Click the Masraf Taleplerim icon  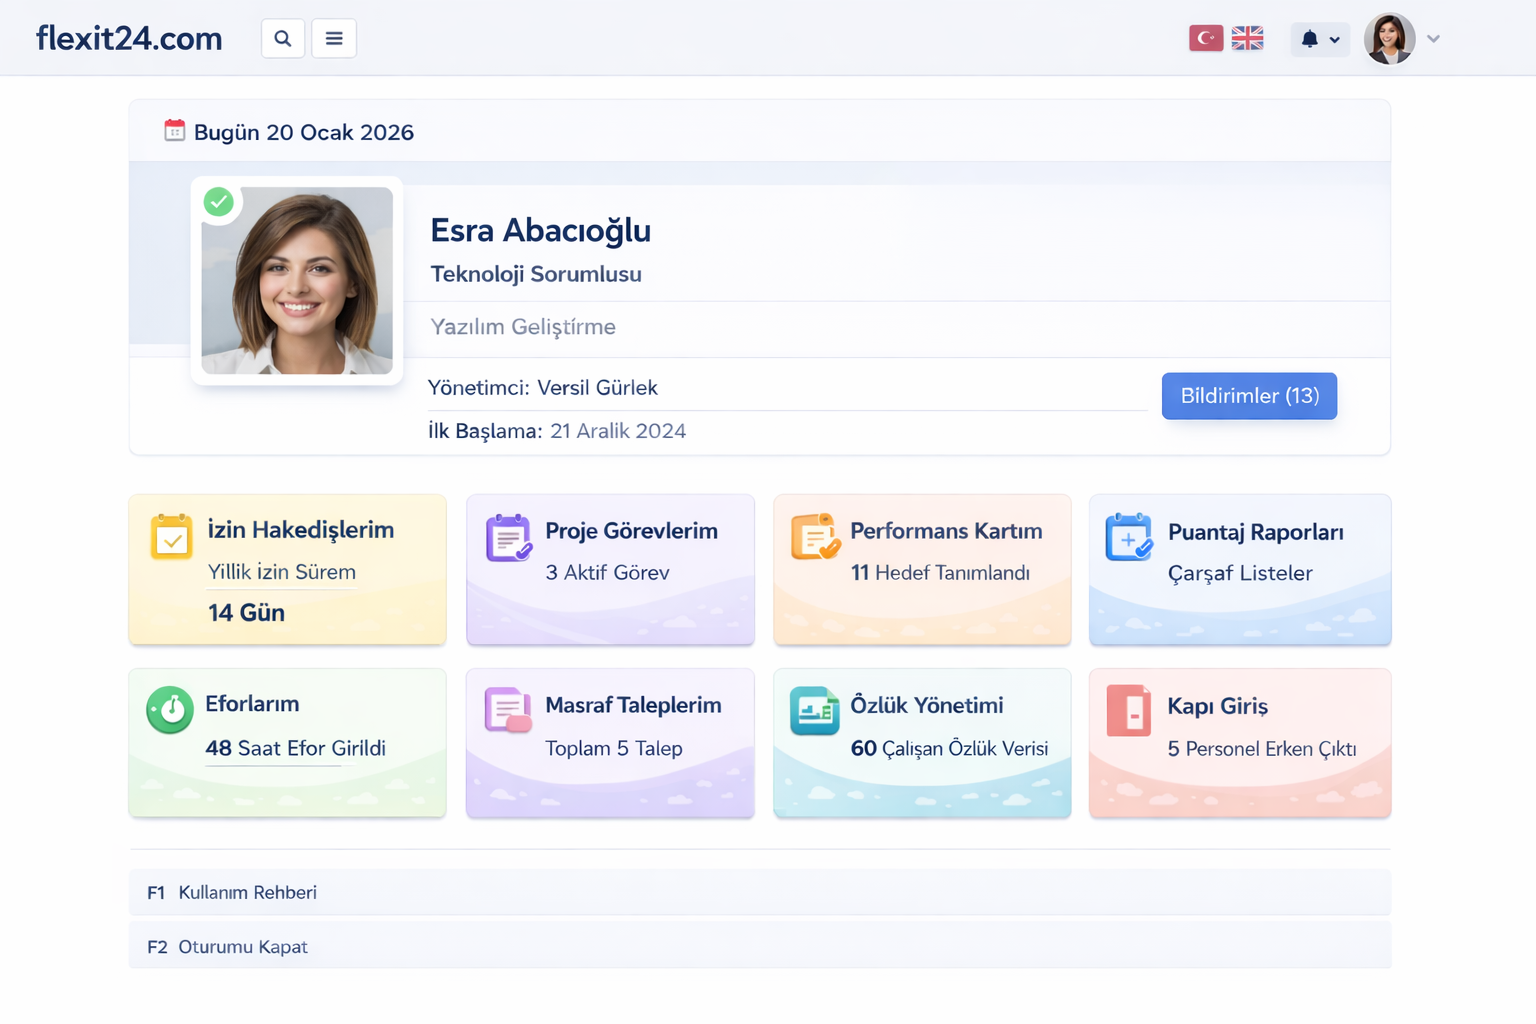508,711
